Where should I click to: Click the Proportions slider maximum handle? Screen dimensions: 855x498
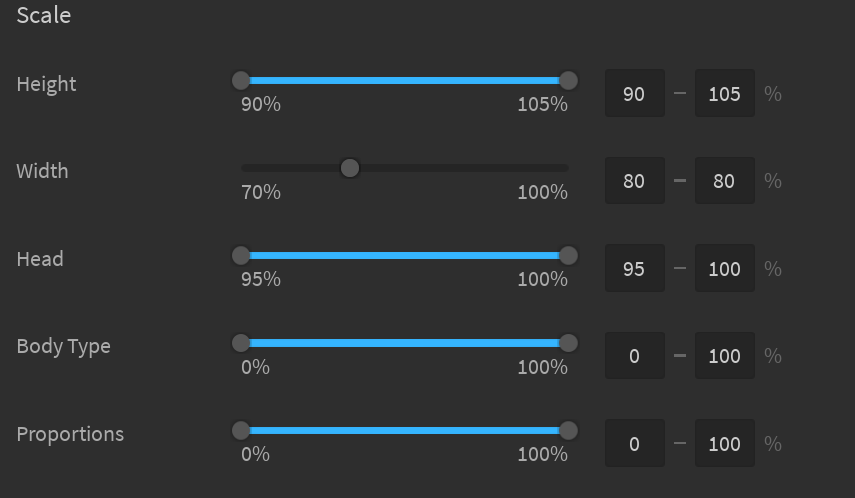pyautogui.click(x=568, y=431)
